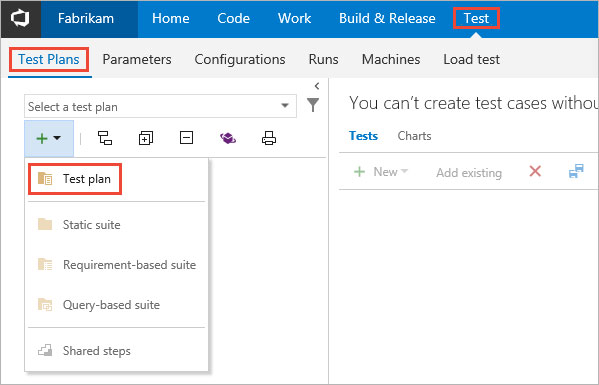This screenshot has width=599, height=385.
Task: Click the purple export icon
Action: [228, 138]
